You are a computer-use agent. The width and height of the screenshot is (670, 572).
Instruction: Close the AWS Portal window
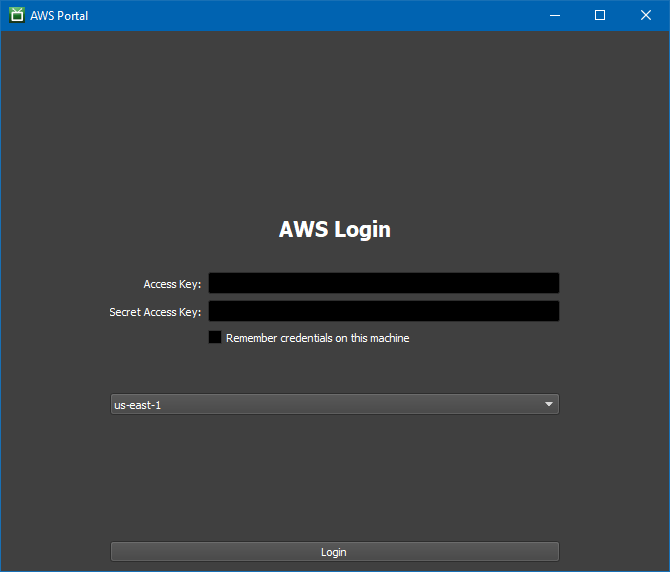[646, 15]
